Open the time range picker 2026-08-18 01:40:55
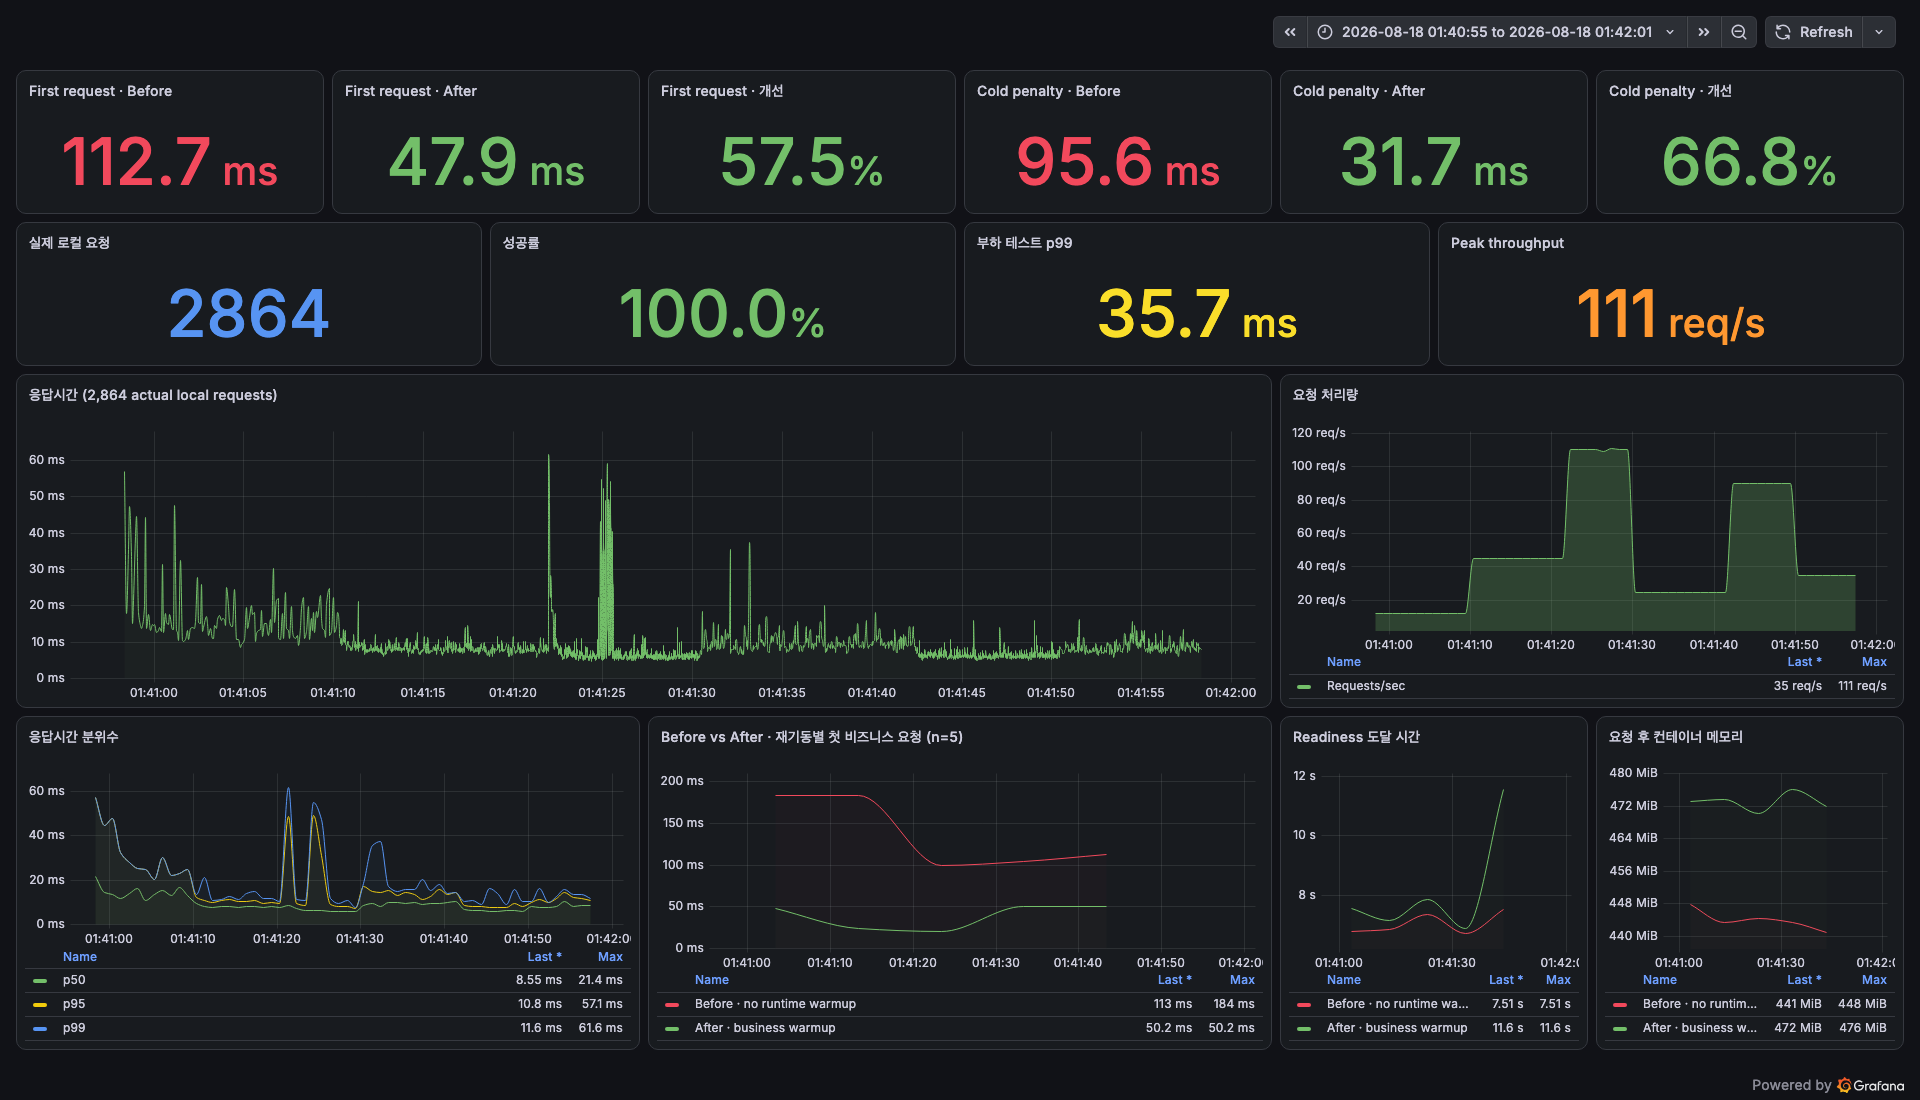 [x=1496, y=32]
